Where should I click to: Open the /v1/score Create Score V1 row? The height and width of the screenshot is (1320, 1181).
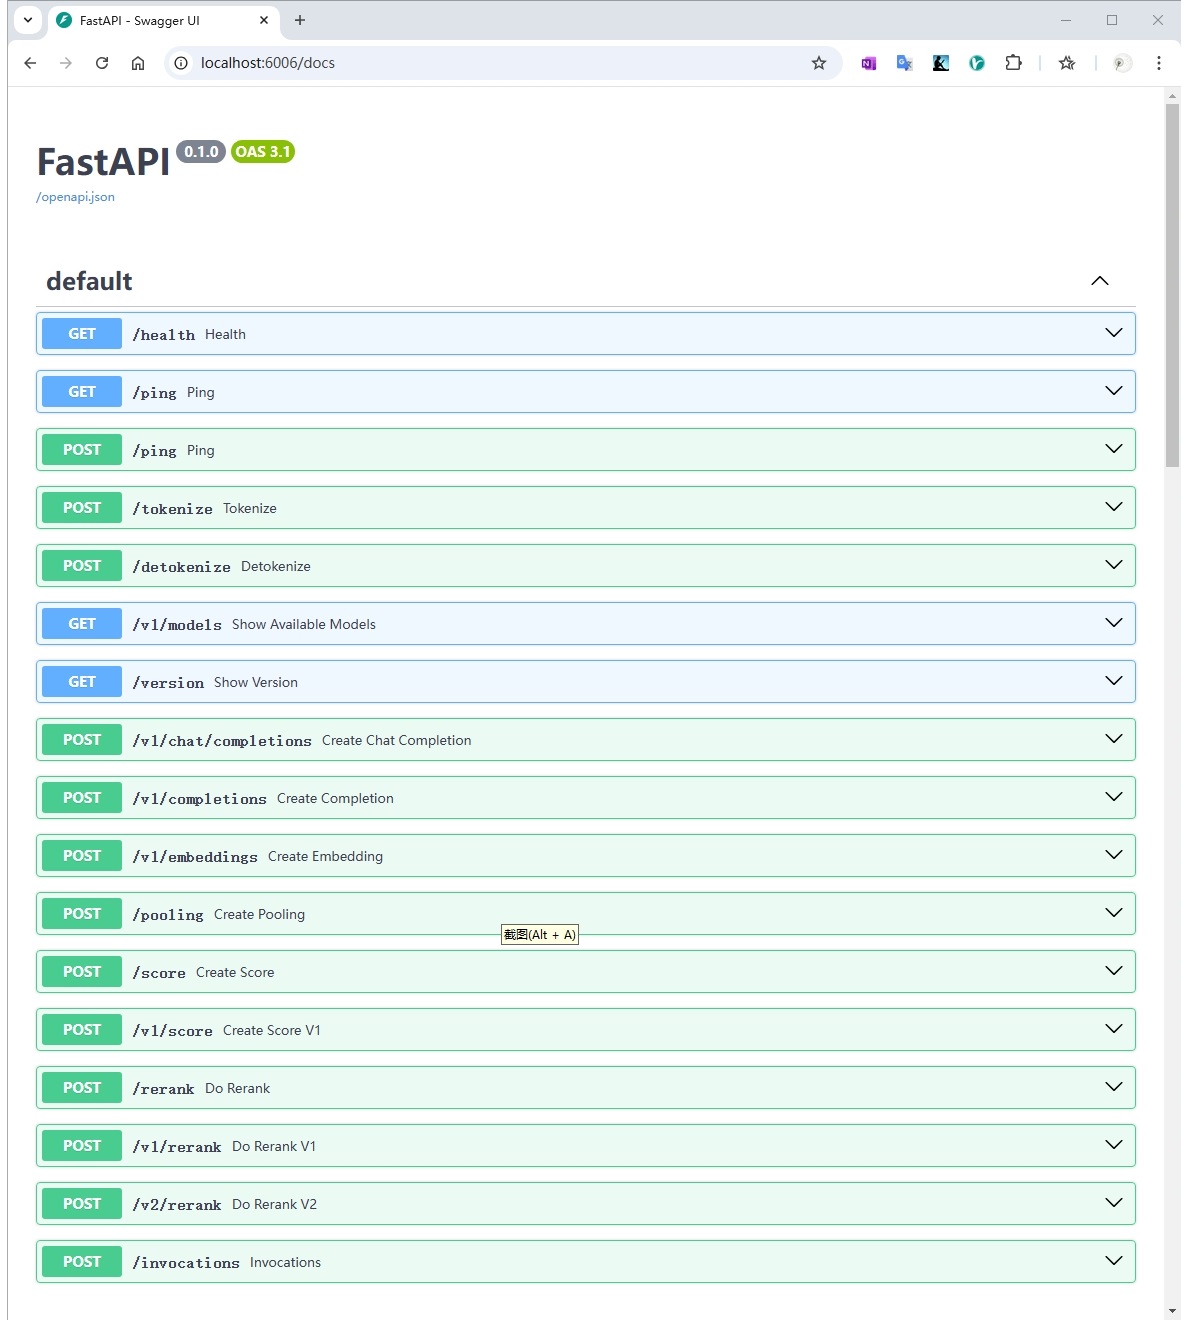point(586,1030)
